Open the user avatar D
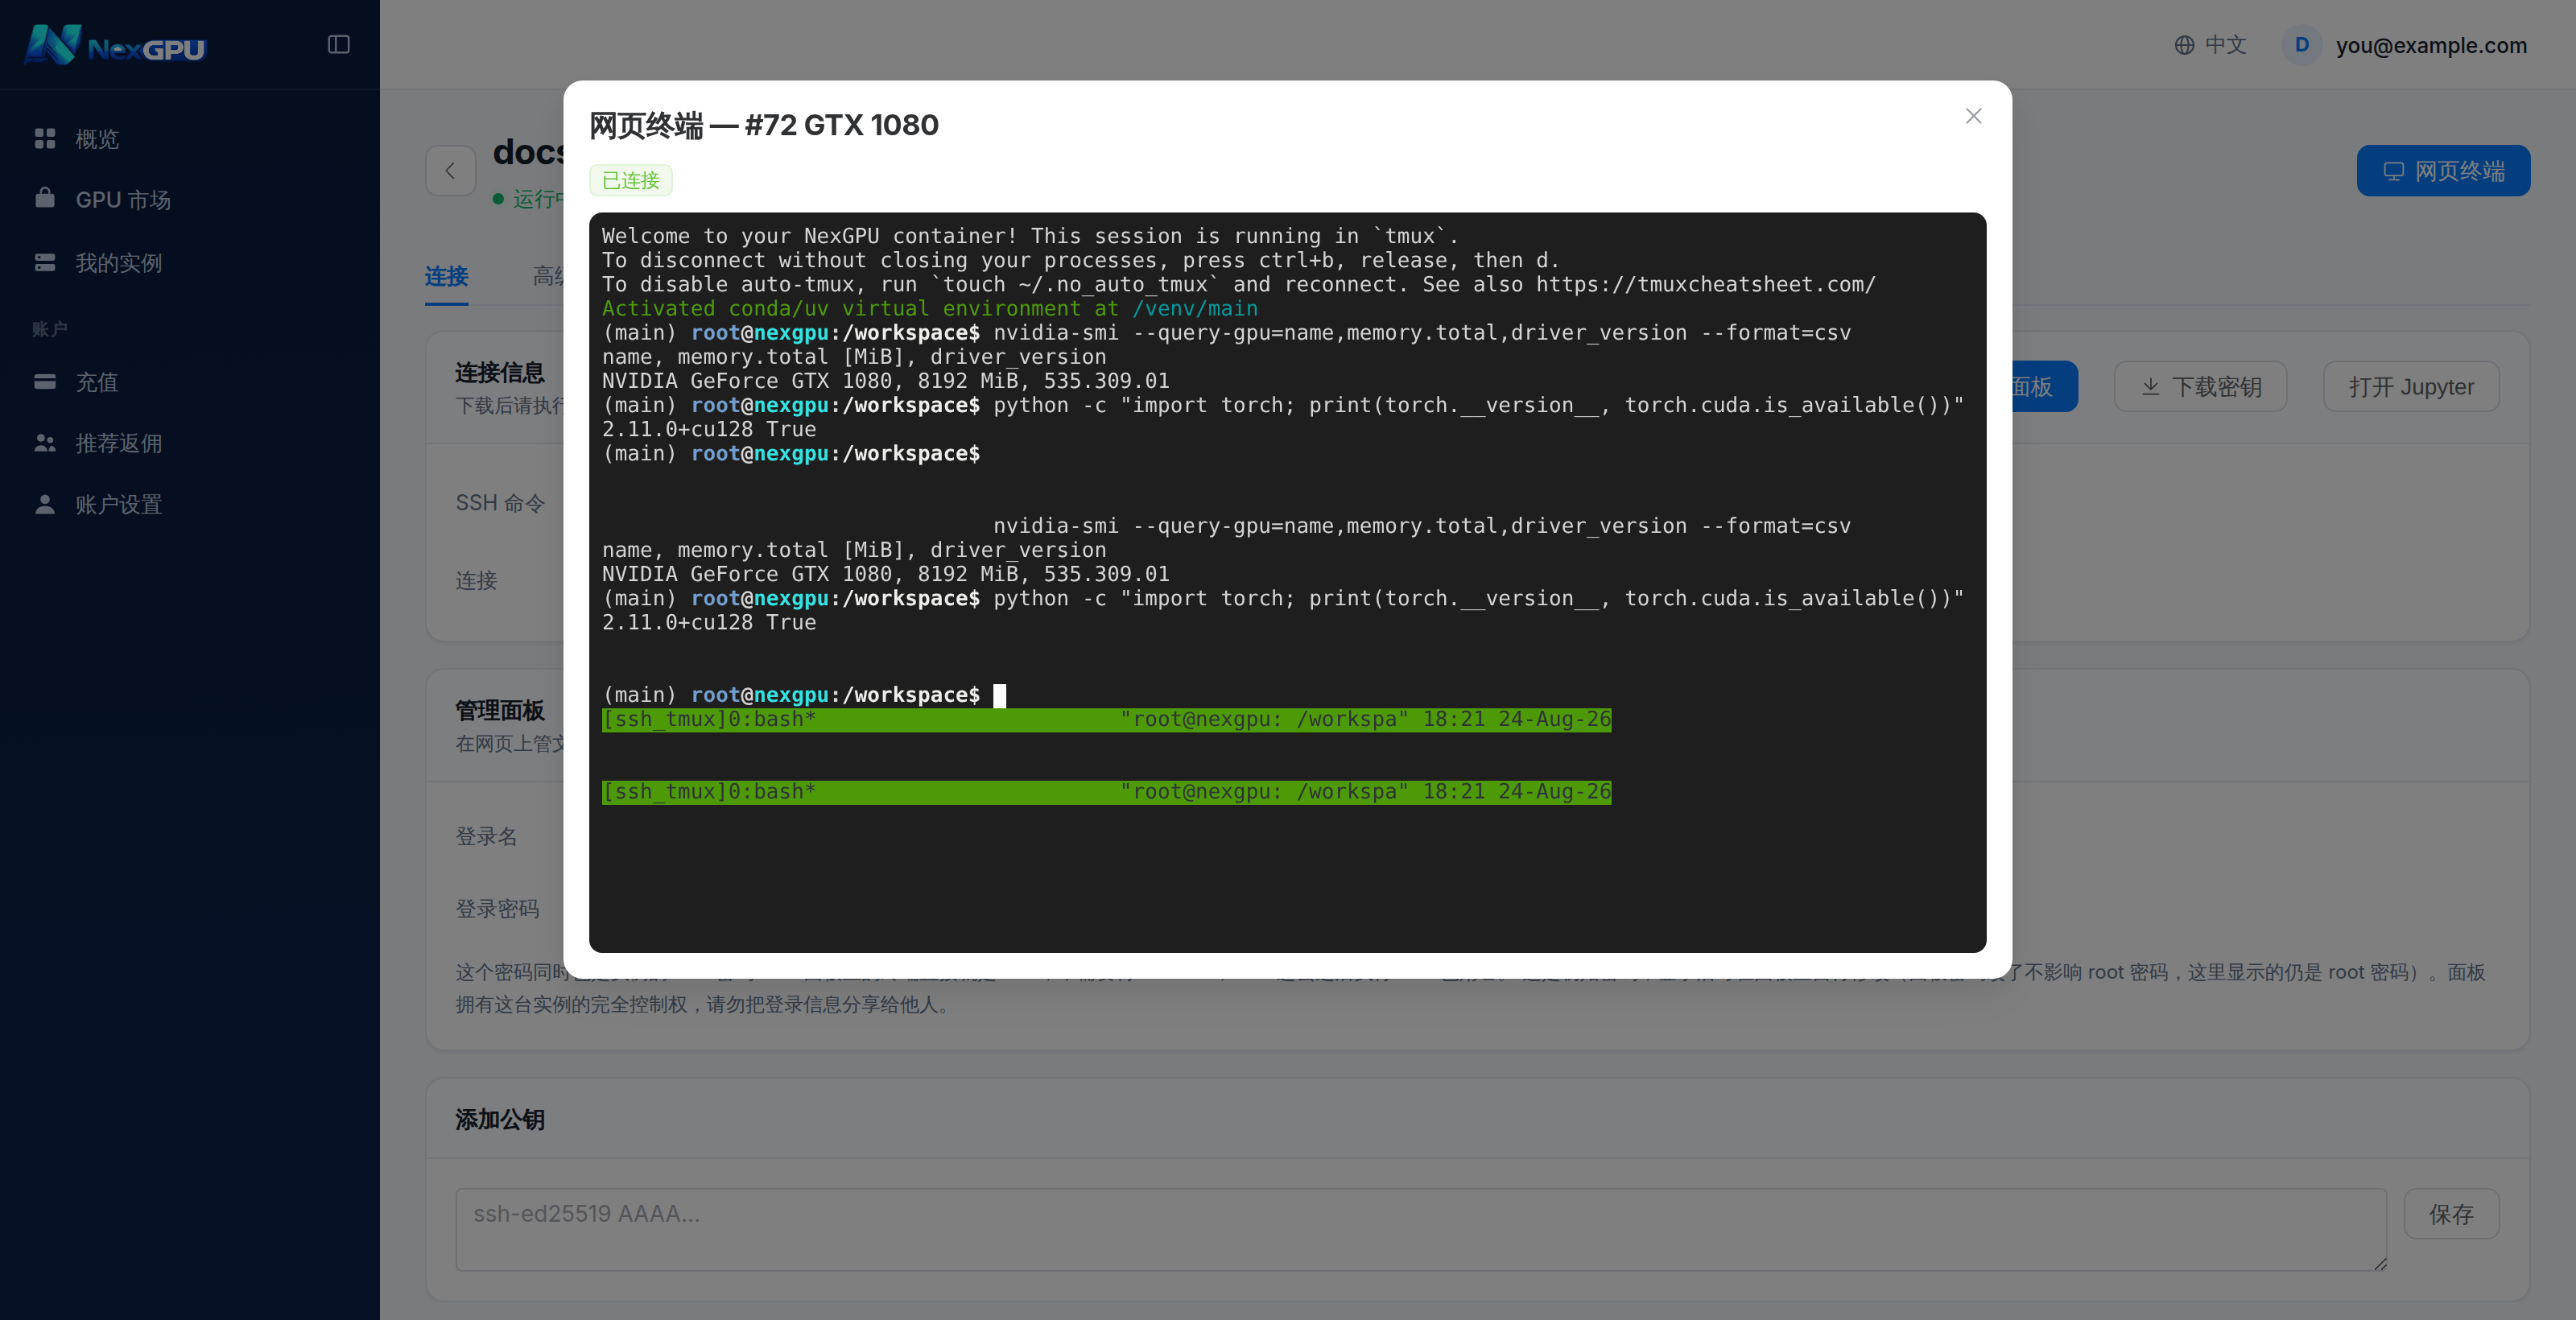 2301,45
